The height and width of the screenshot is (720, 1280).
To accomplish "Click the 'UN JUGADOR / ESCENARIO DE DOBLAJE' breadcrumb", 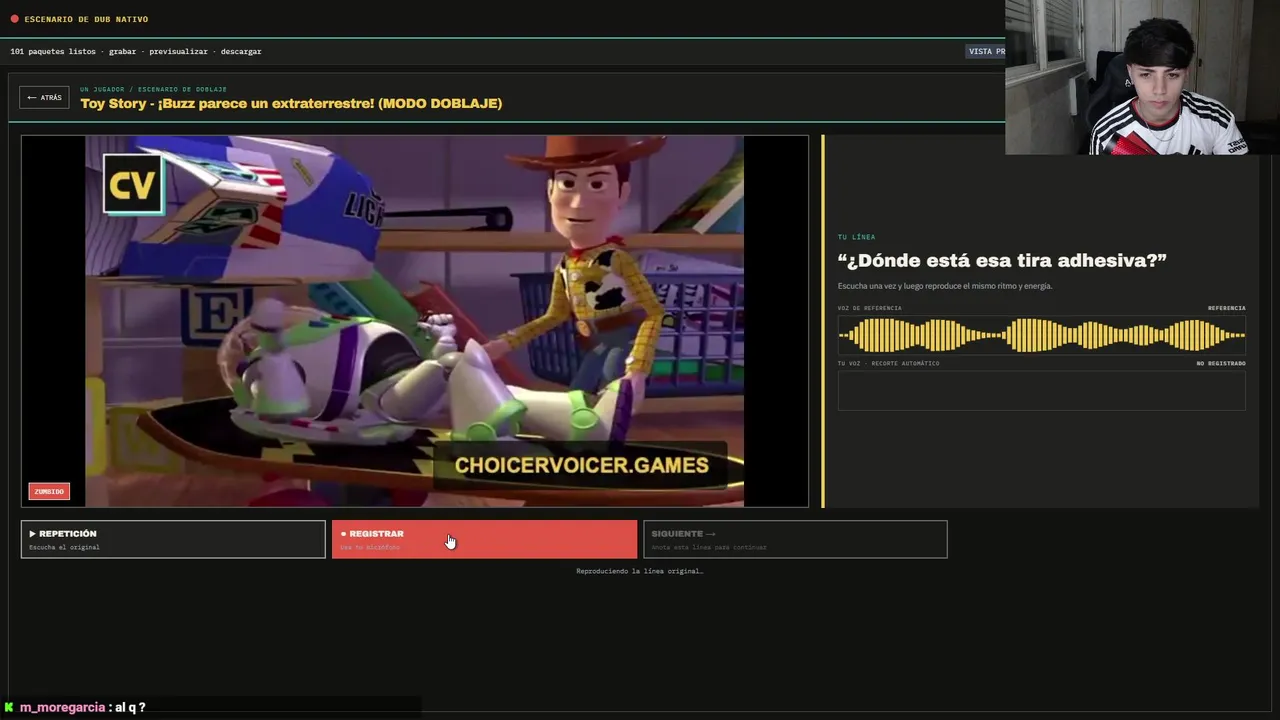I will pos(153,89).
